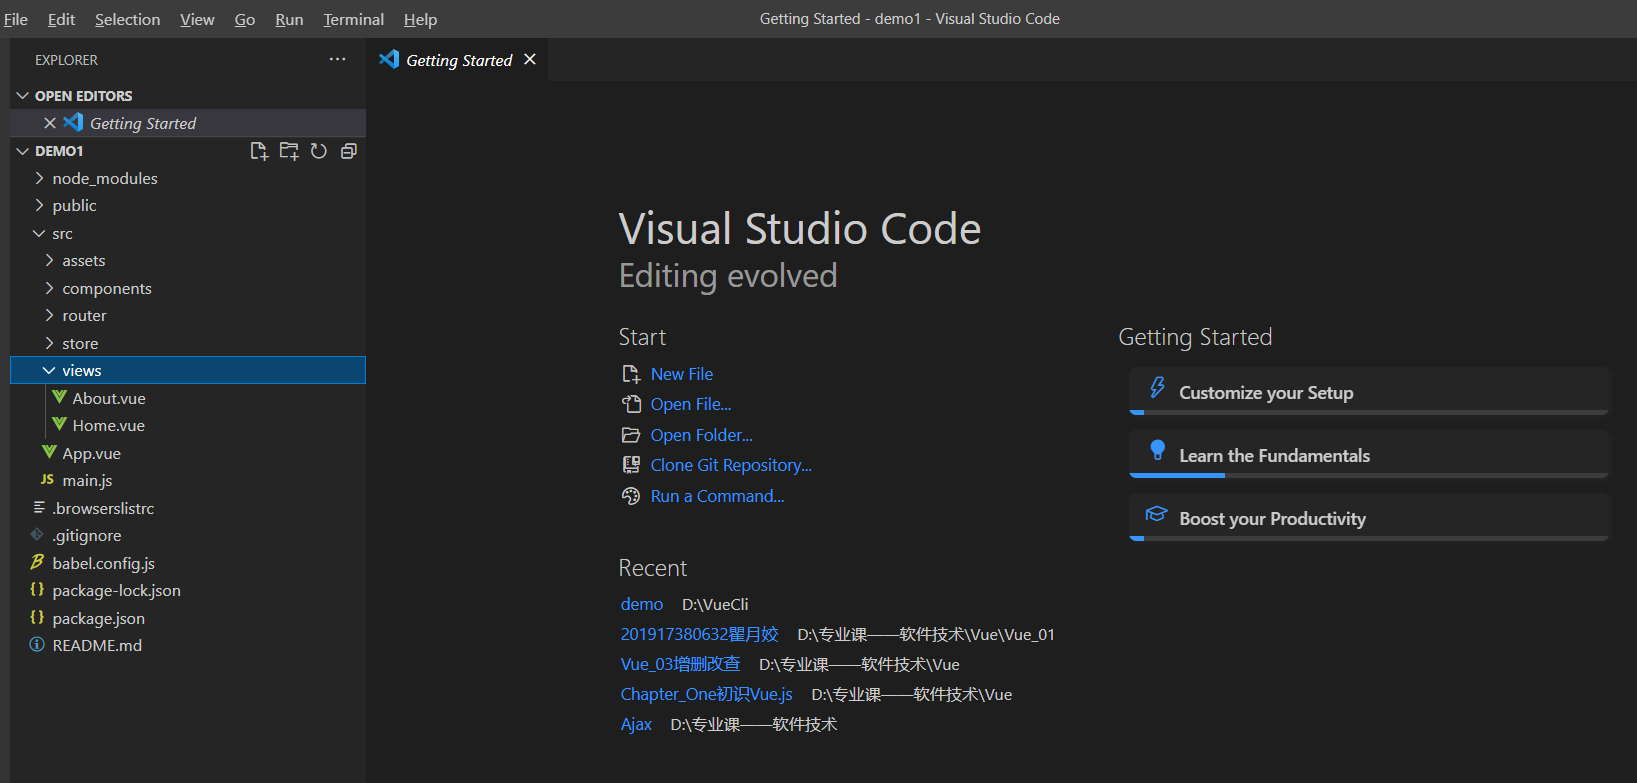Collapse the views folder
The image size is (1637, 783).
pos(49,370)
